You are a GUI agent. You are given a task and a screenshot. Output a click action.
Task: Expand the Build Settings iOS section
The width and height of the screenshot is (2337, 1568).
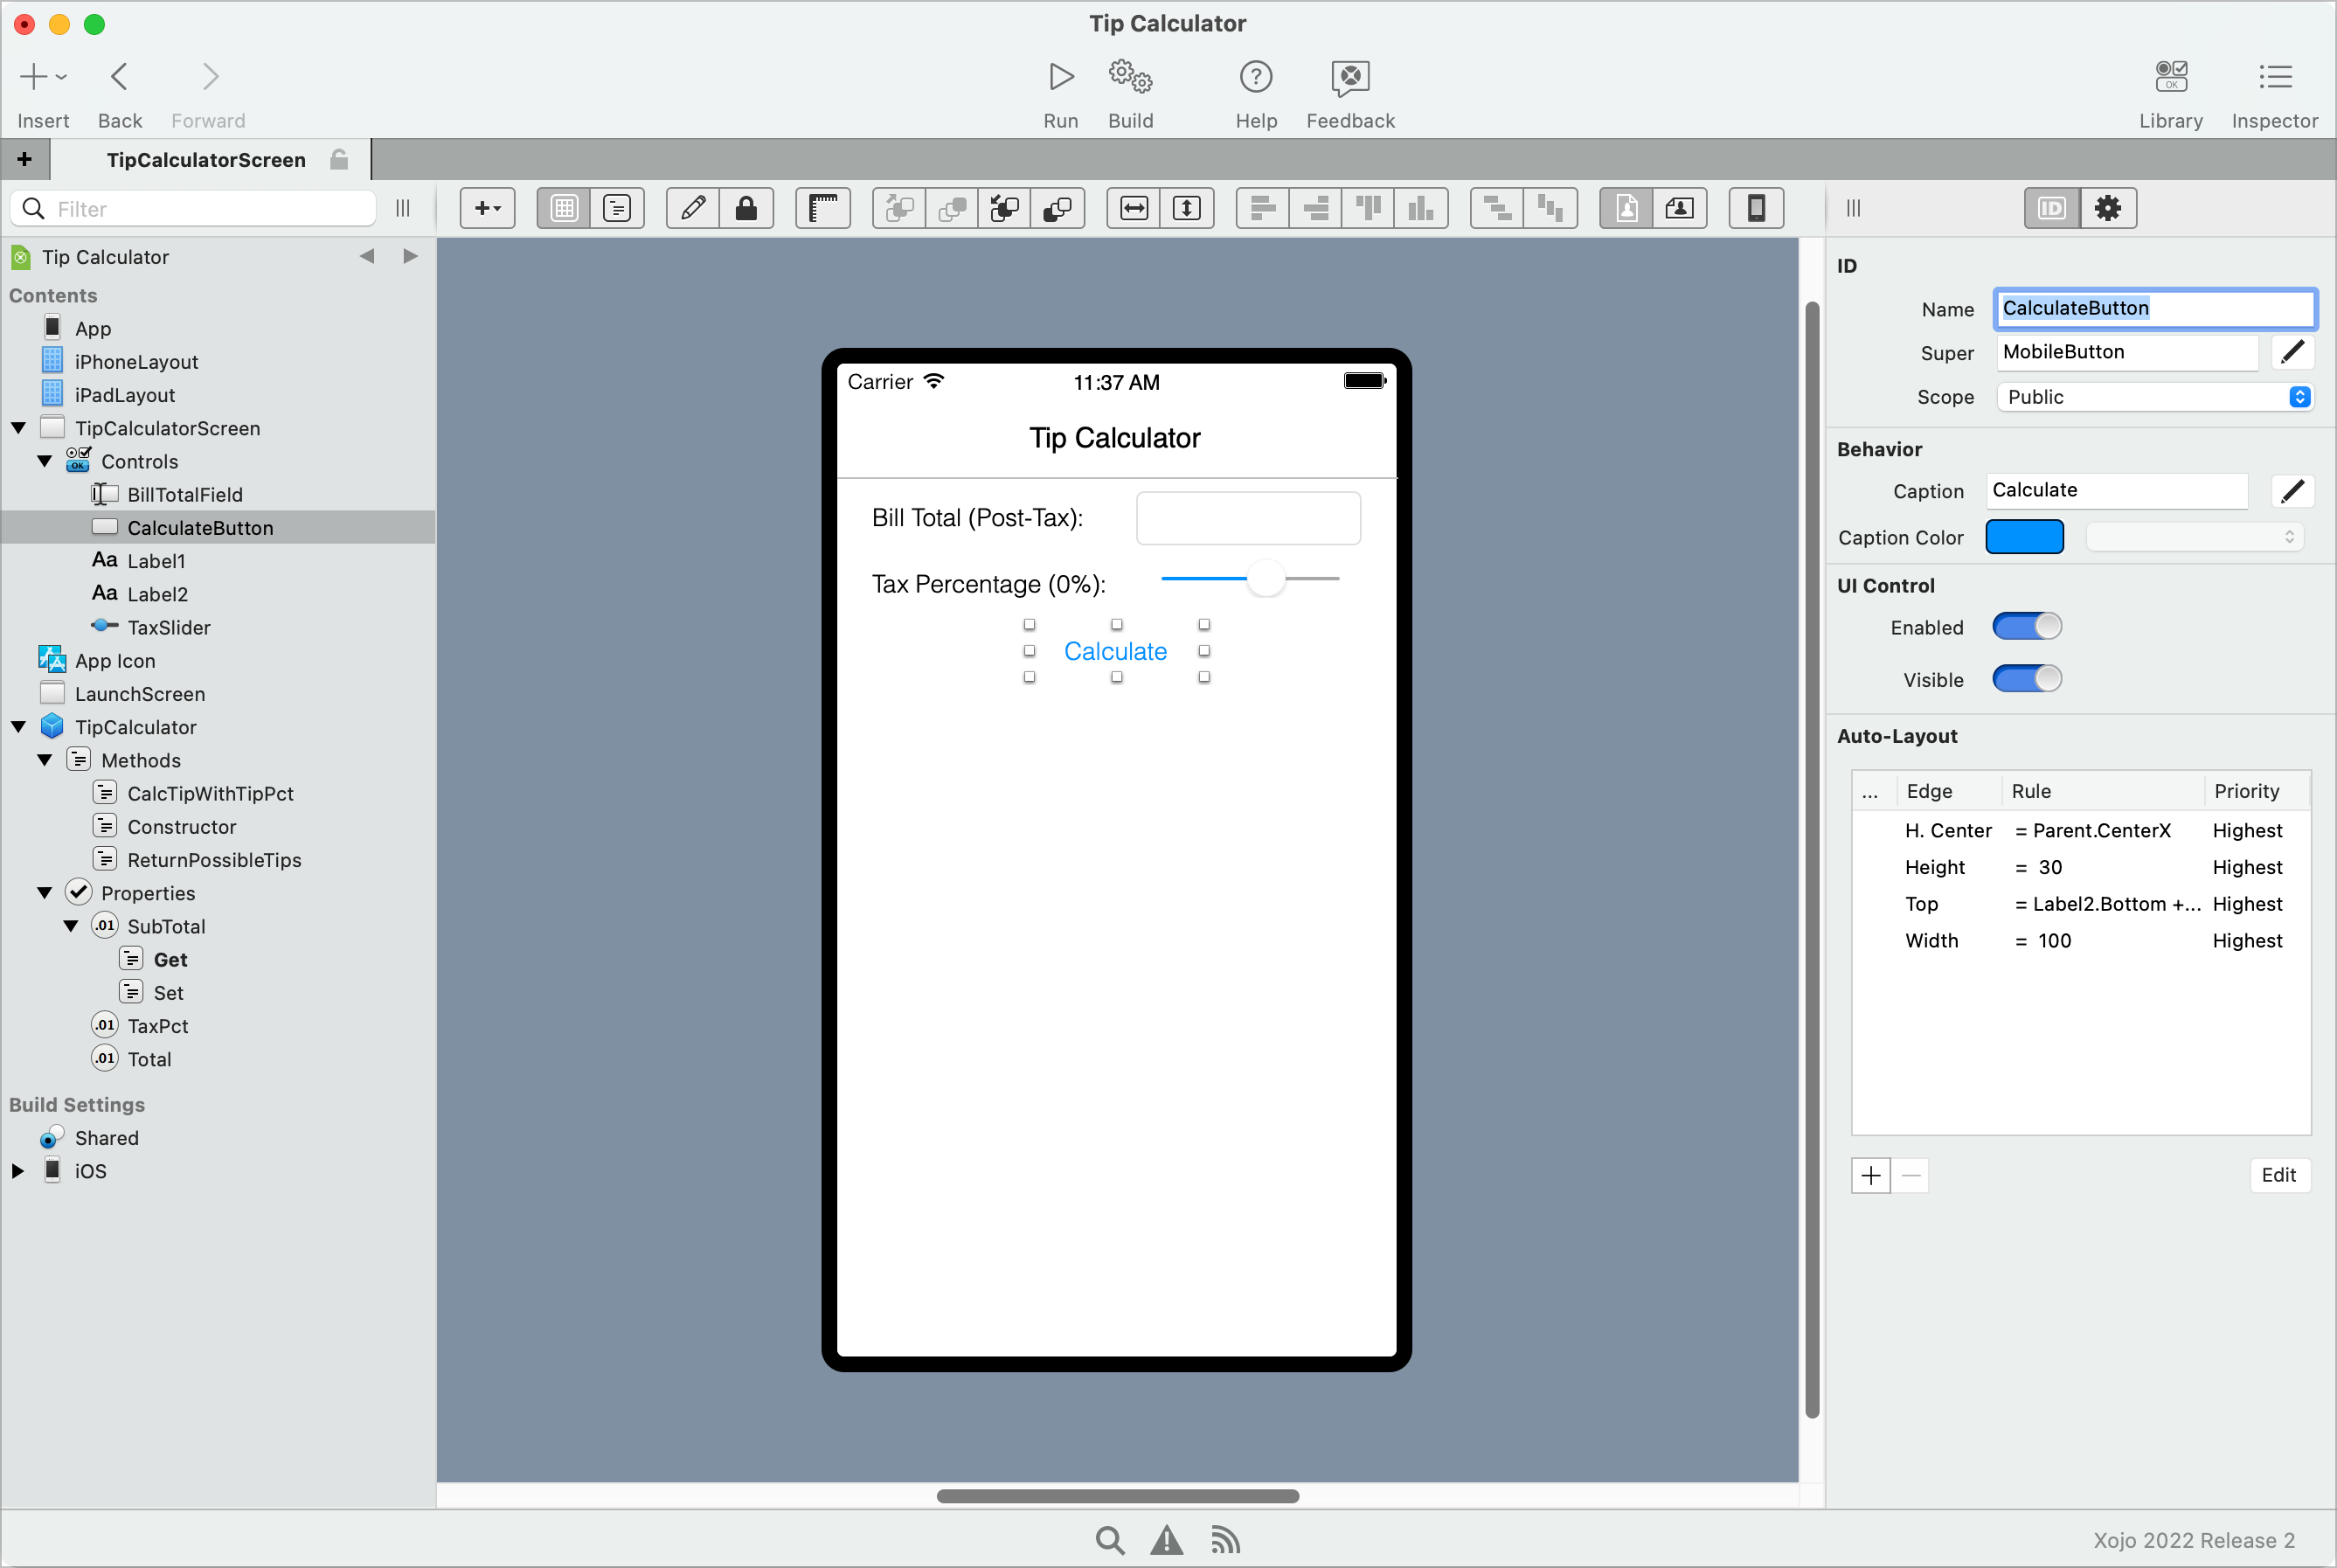[17, 1170]
